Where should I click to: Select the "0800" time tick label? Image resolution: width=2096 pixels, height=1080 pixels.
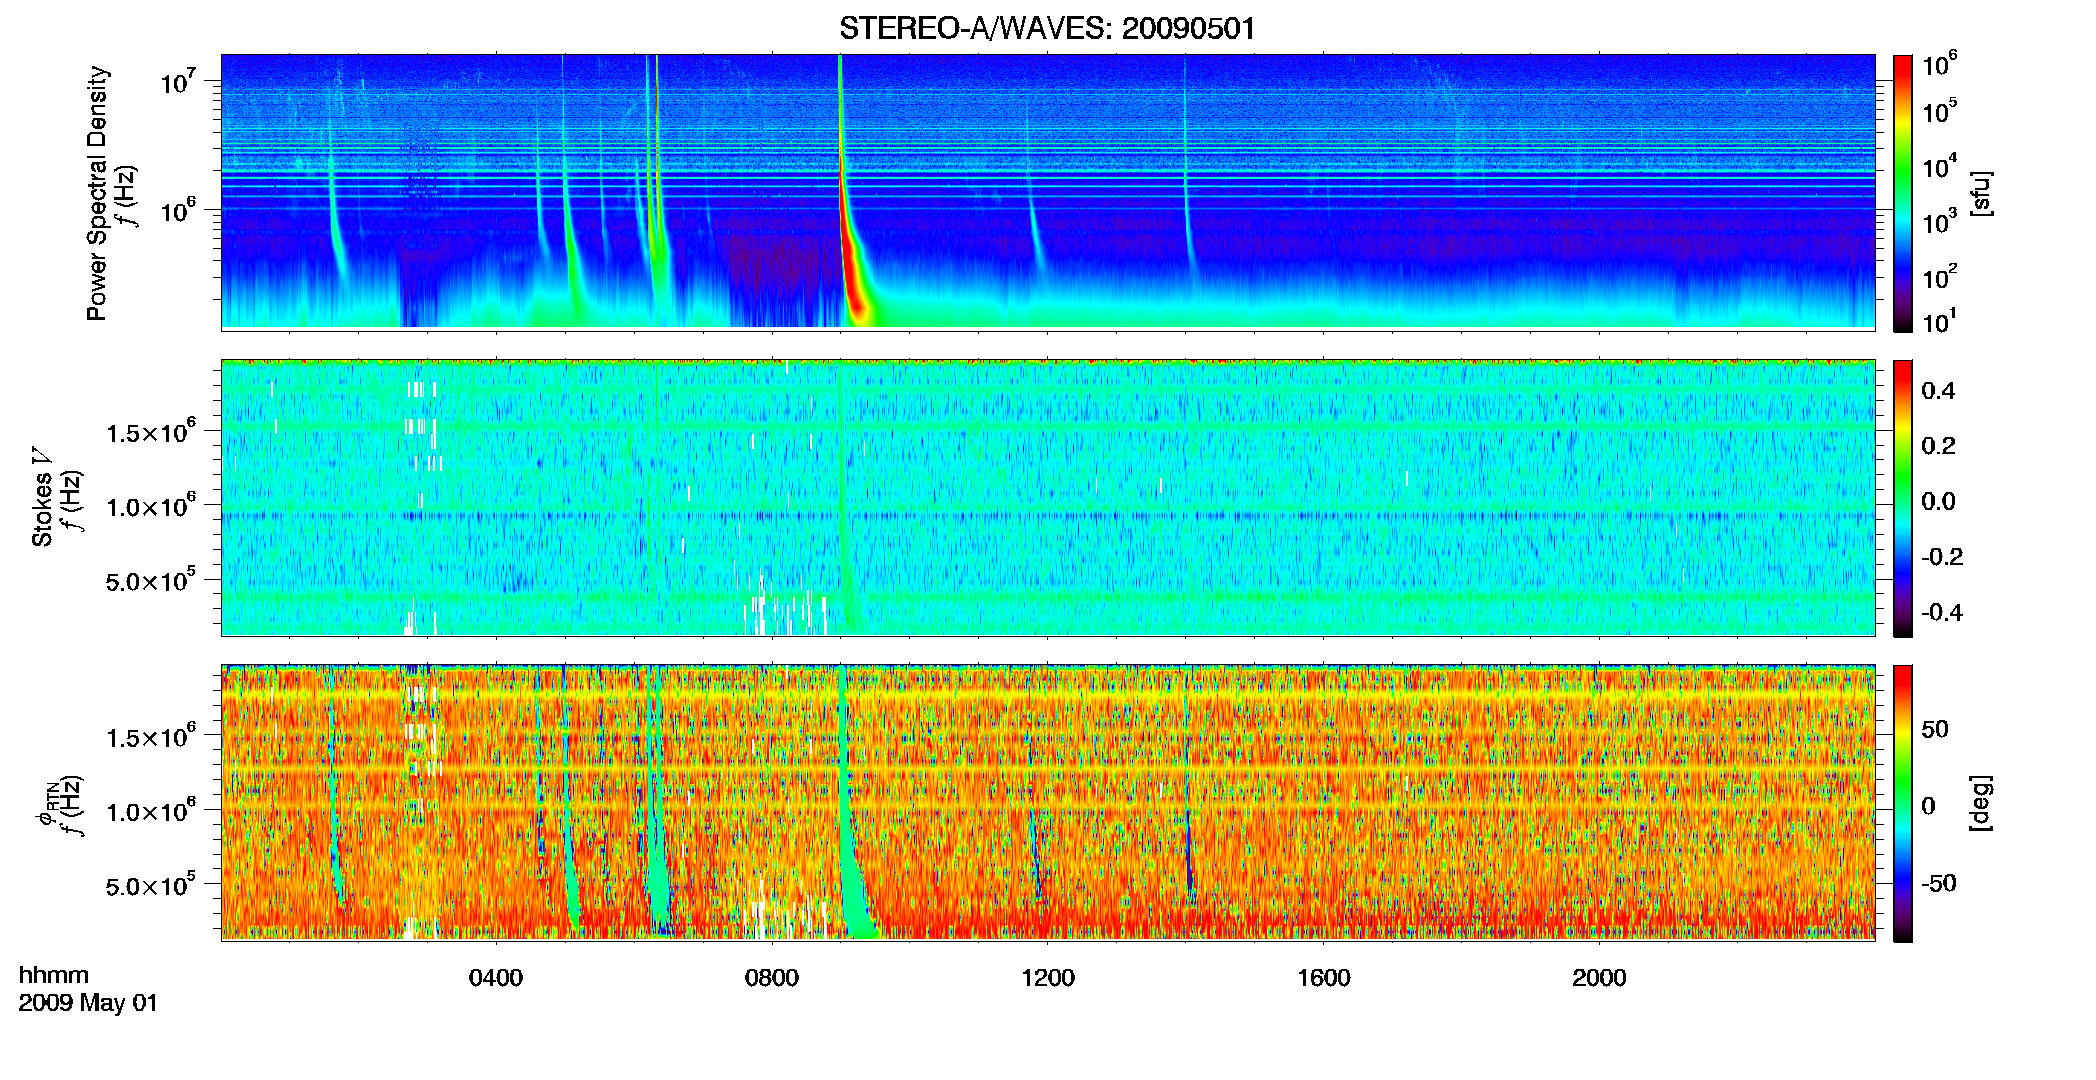pos(772,978)
